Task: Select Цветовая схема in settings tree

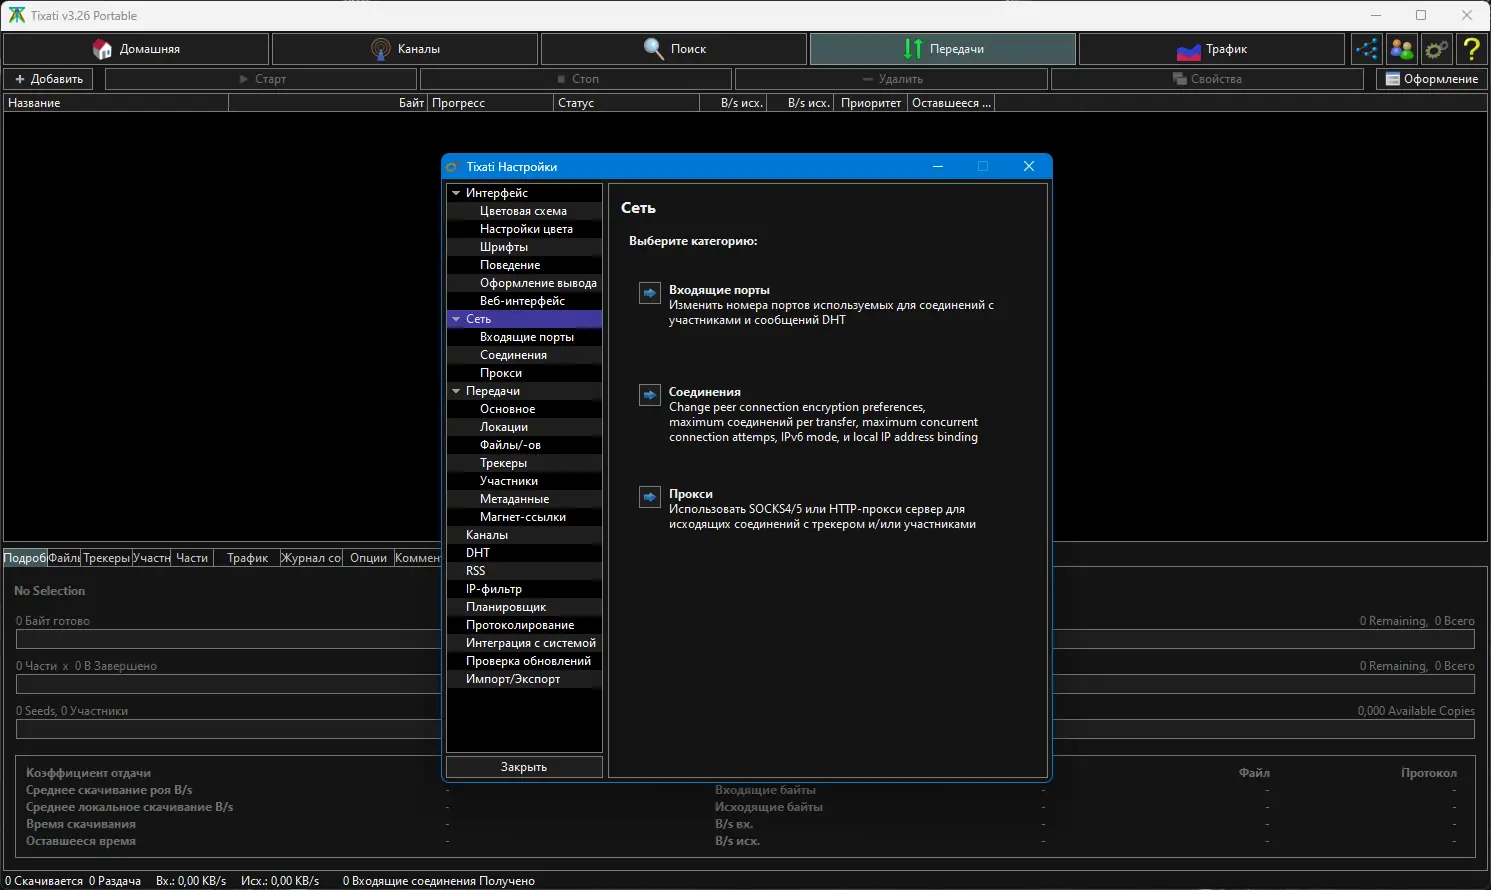Action: [523, 211]
